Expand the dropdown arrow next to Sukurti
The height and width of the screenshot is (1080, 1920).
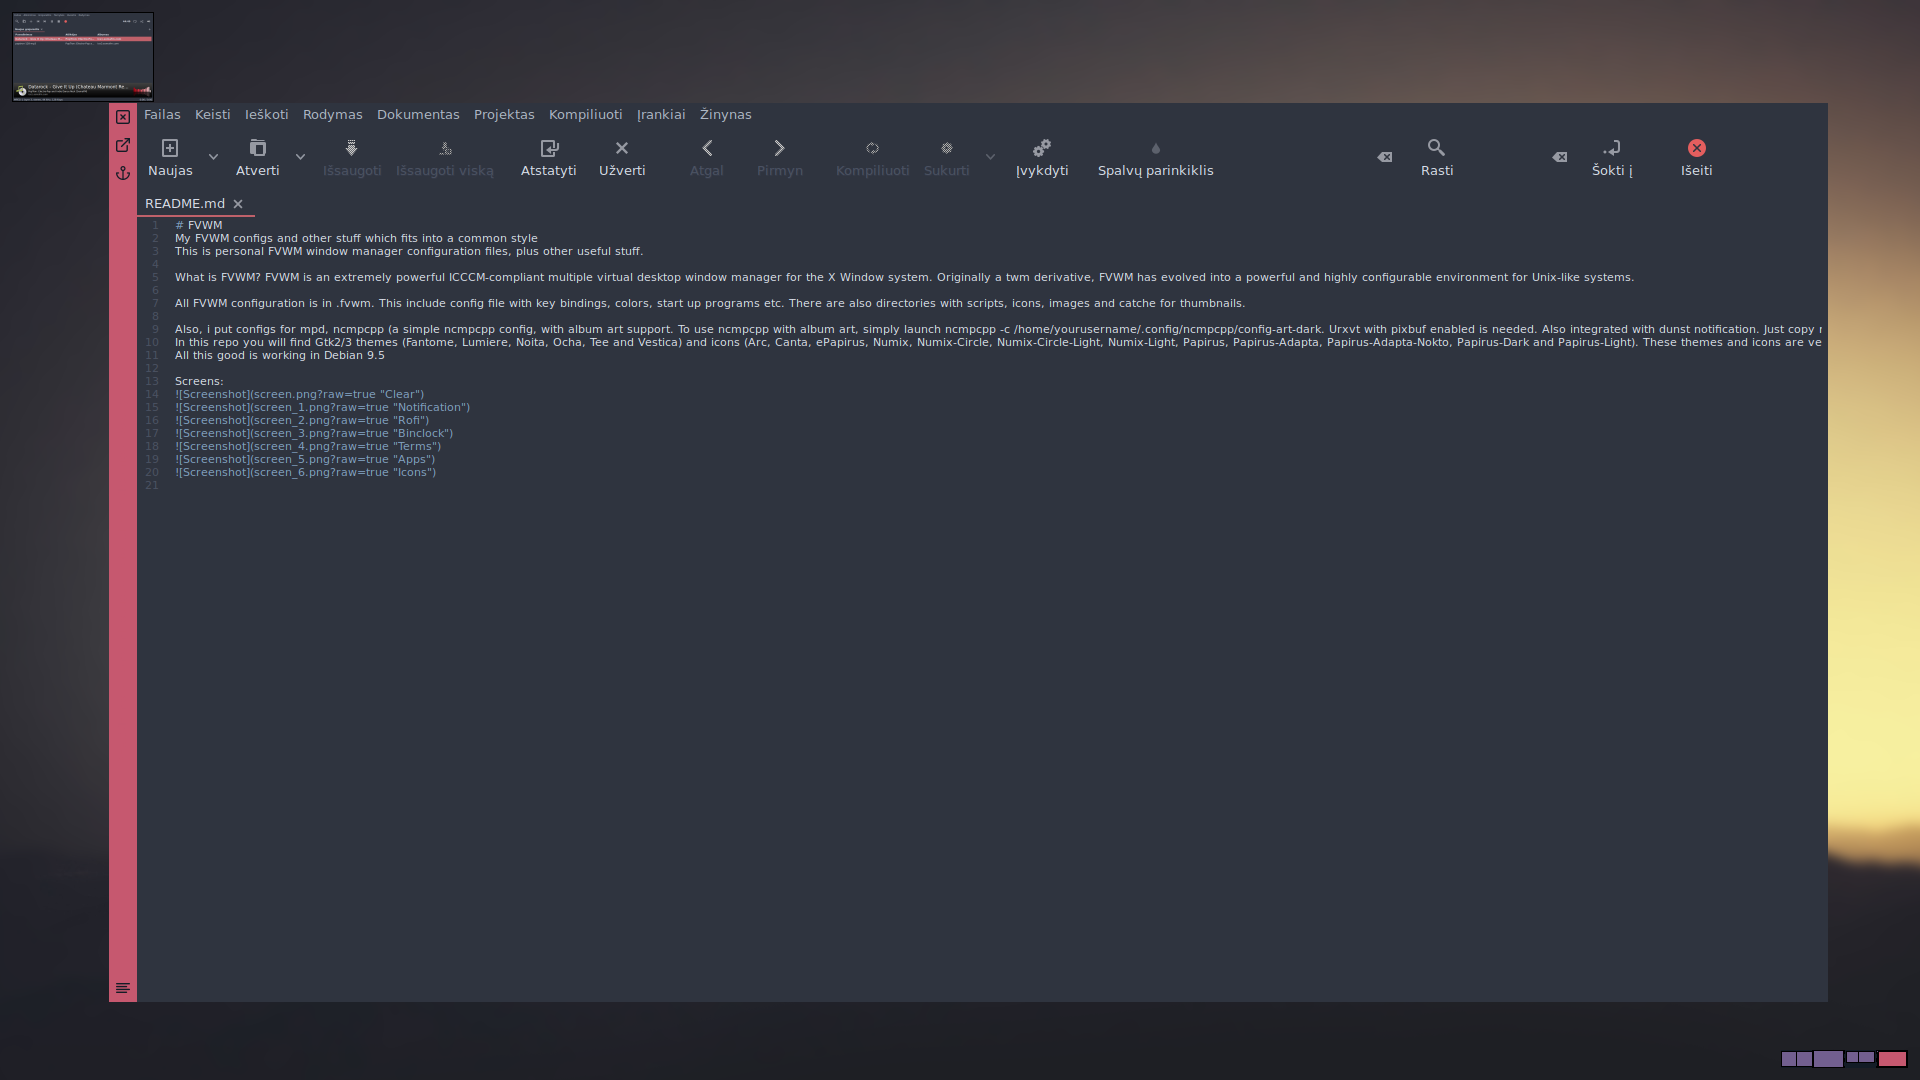pos(990,157)
